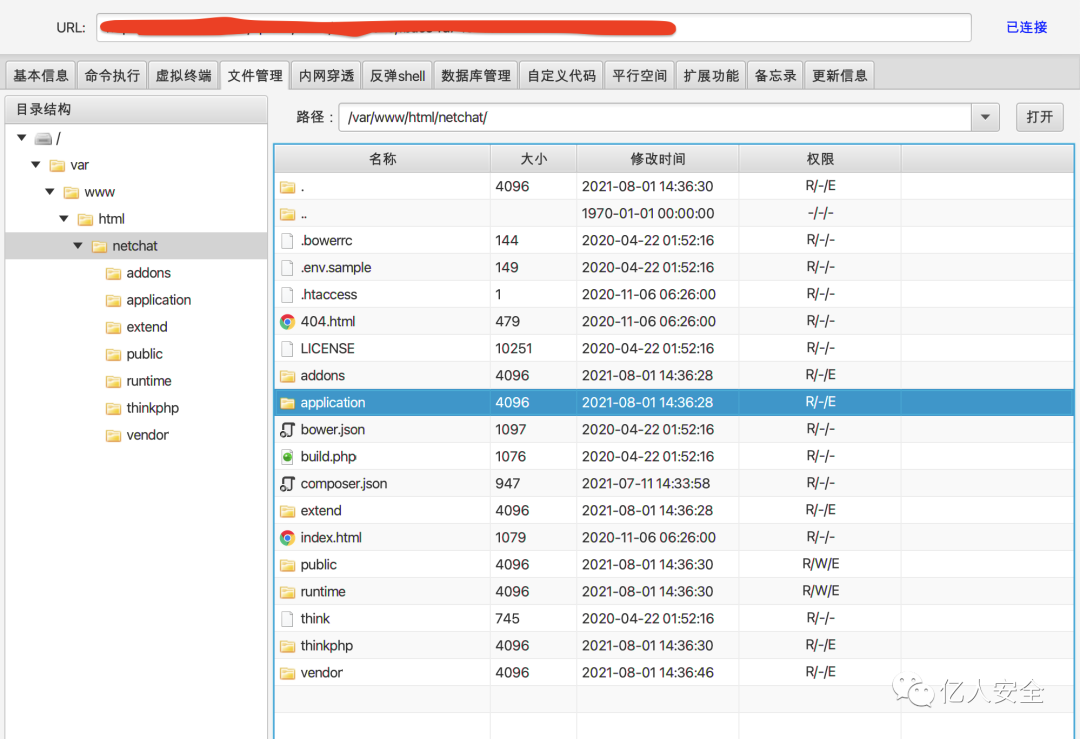Image resolution: width=1080 pixels, height=739 pixels.
Task: Click the file icon of .htaccess
Action: [287, 295]
